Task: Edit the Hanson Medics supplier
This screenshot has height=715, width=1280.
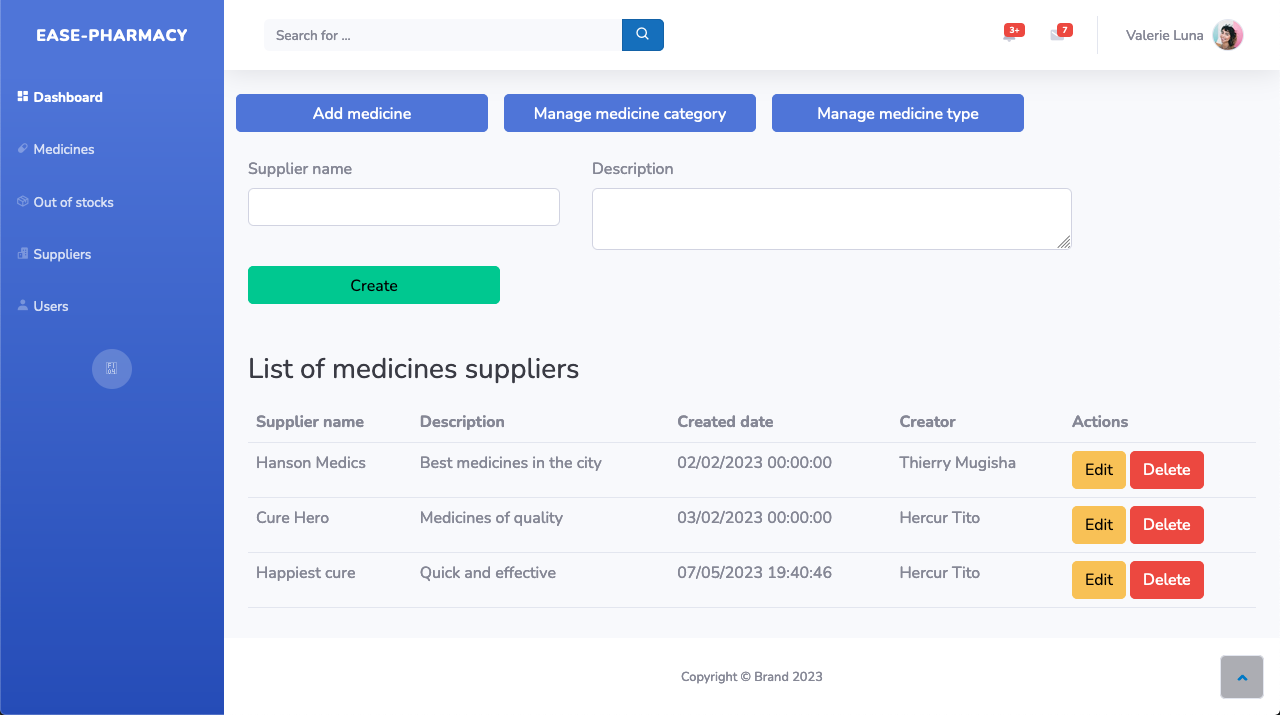Action: (x=1098, y=469)
